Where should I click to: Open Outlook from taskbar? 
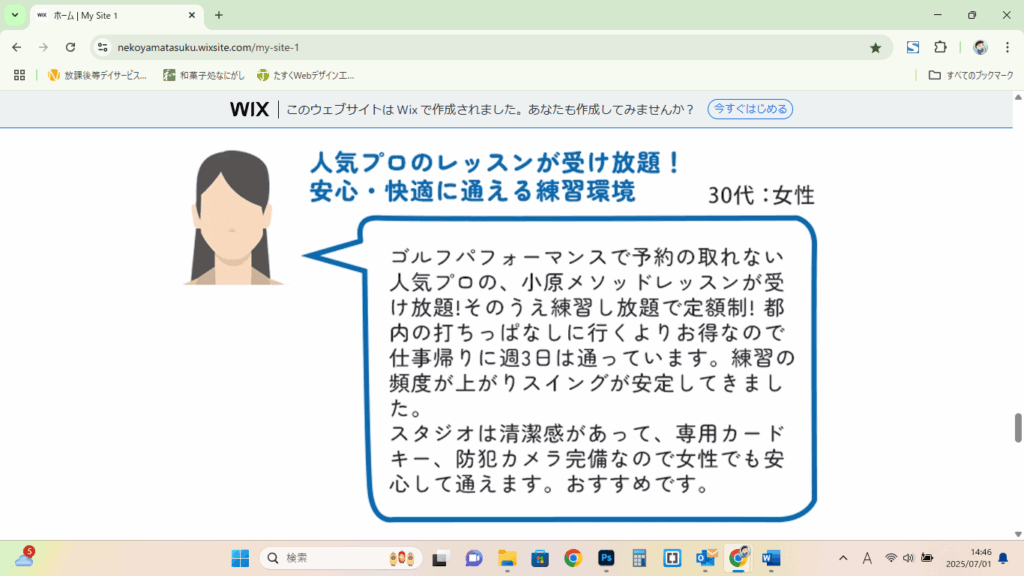click(706, 558)
